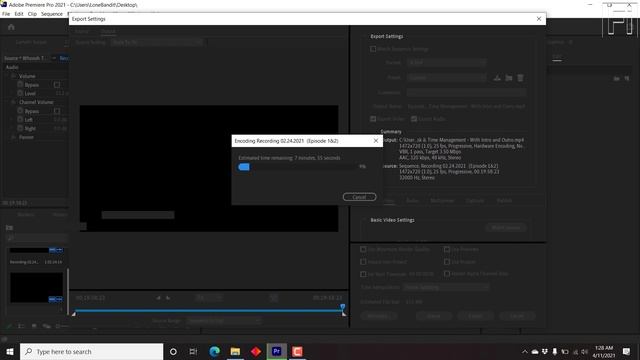Tick the Bypass checkbox under Volume
The height and width of the screenshot is (360, 640).
click(x=57, y=85)
